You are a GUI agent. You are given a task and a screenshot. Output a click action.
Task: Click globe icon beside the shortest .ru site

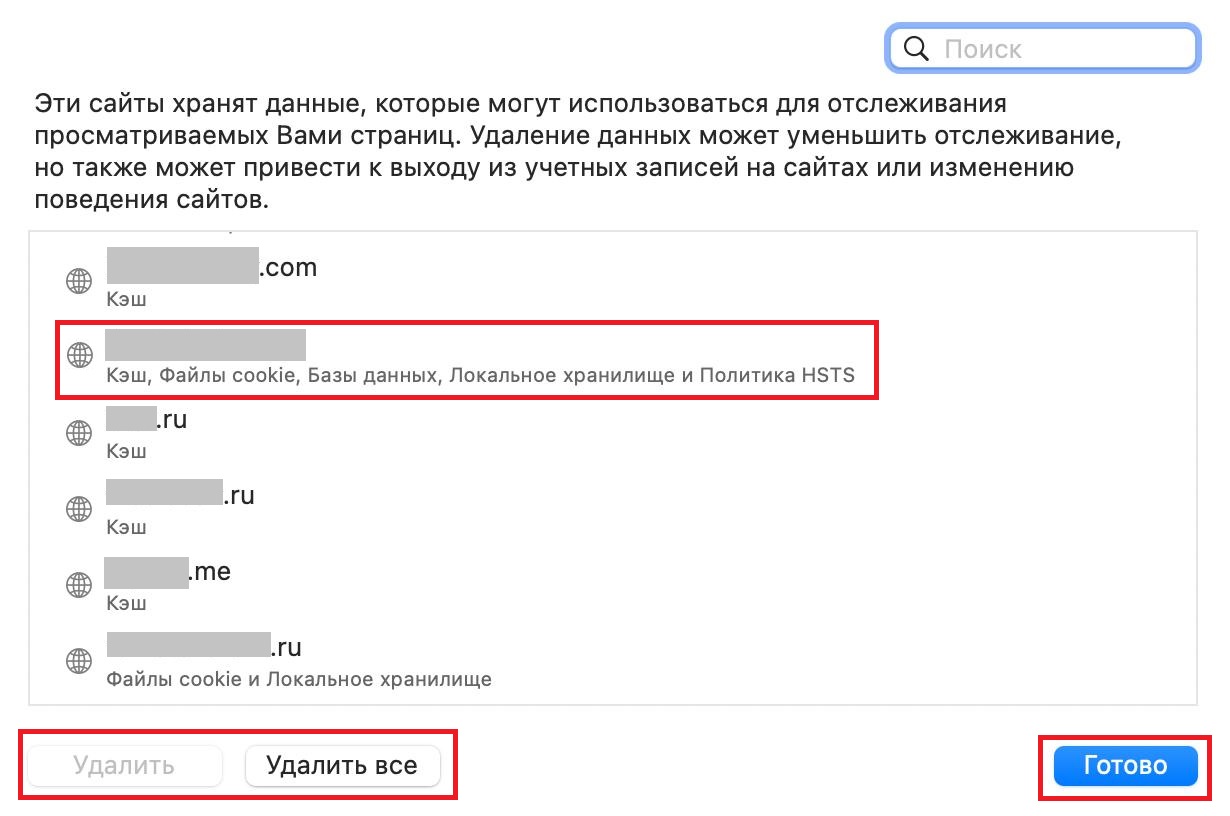click(79, 433)
